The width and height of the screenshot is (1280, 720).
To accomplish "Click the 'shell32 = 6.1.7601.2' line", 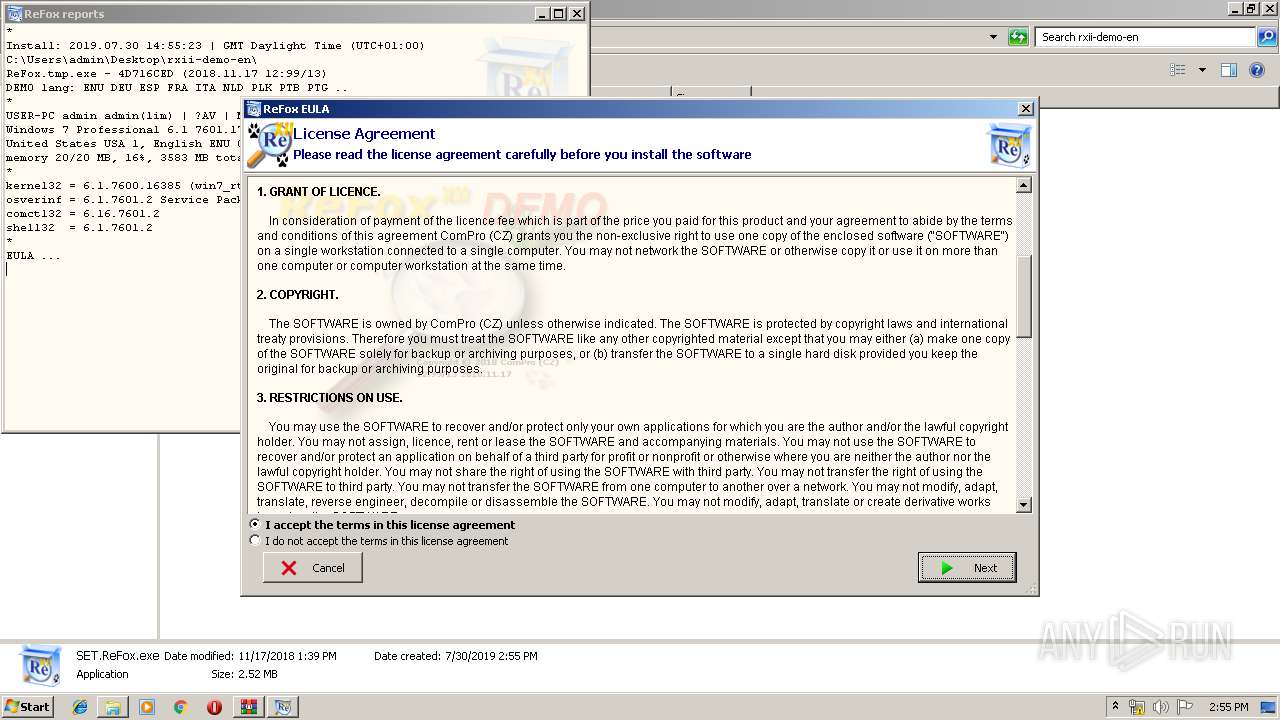I will (x=79, y=228).
